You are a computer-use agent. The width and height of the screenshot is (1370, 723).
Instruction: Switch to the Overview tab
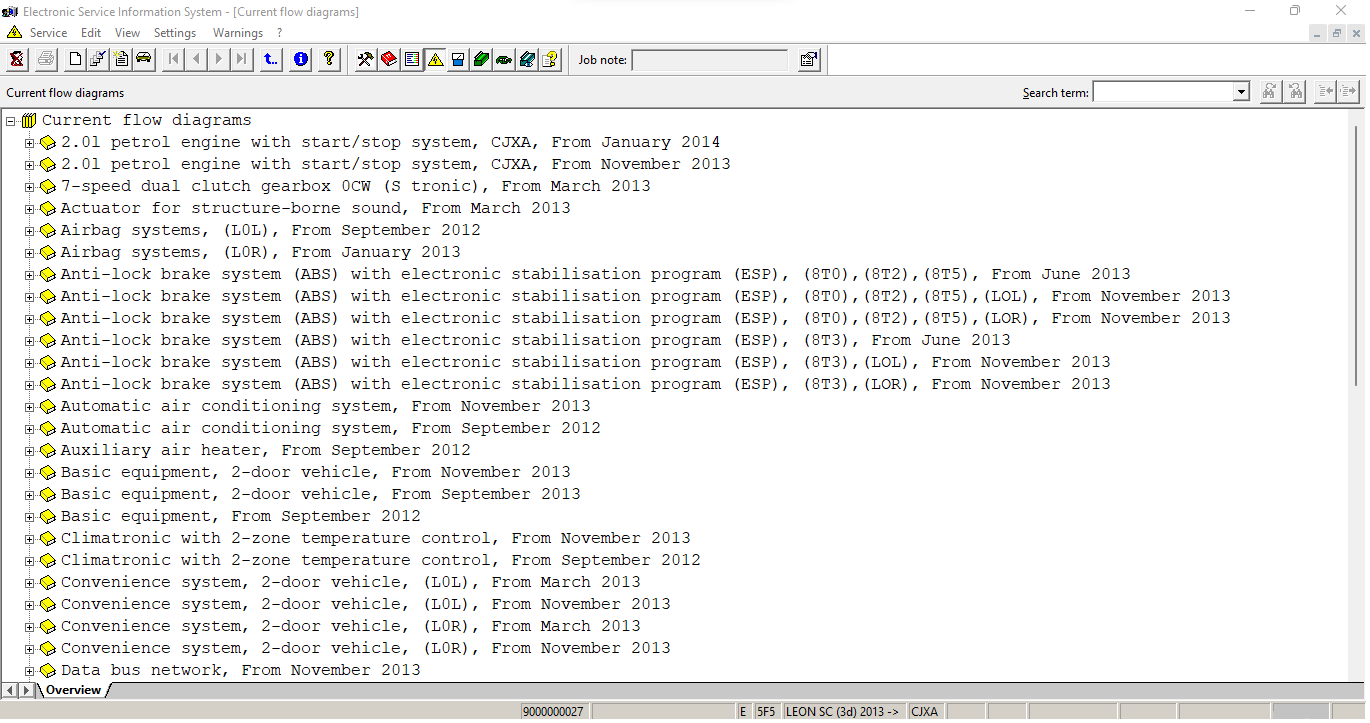73,690
